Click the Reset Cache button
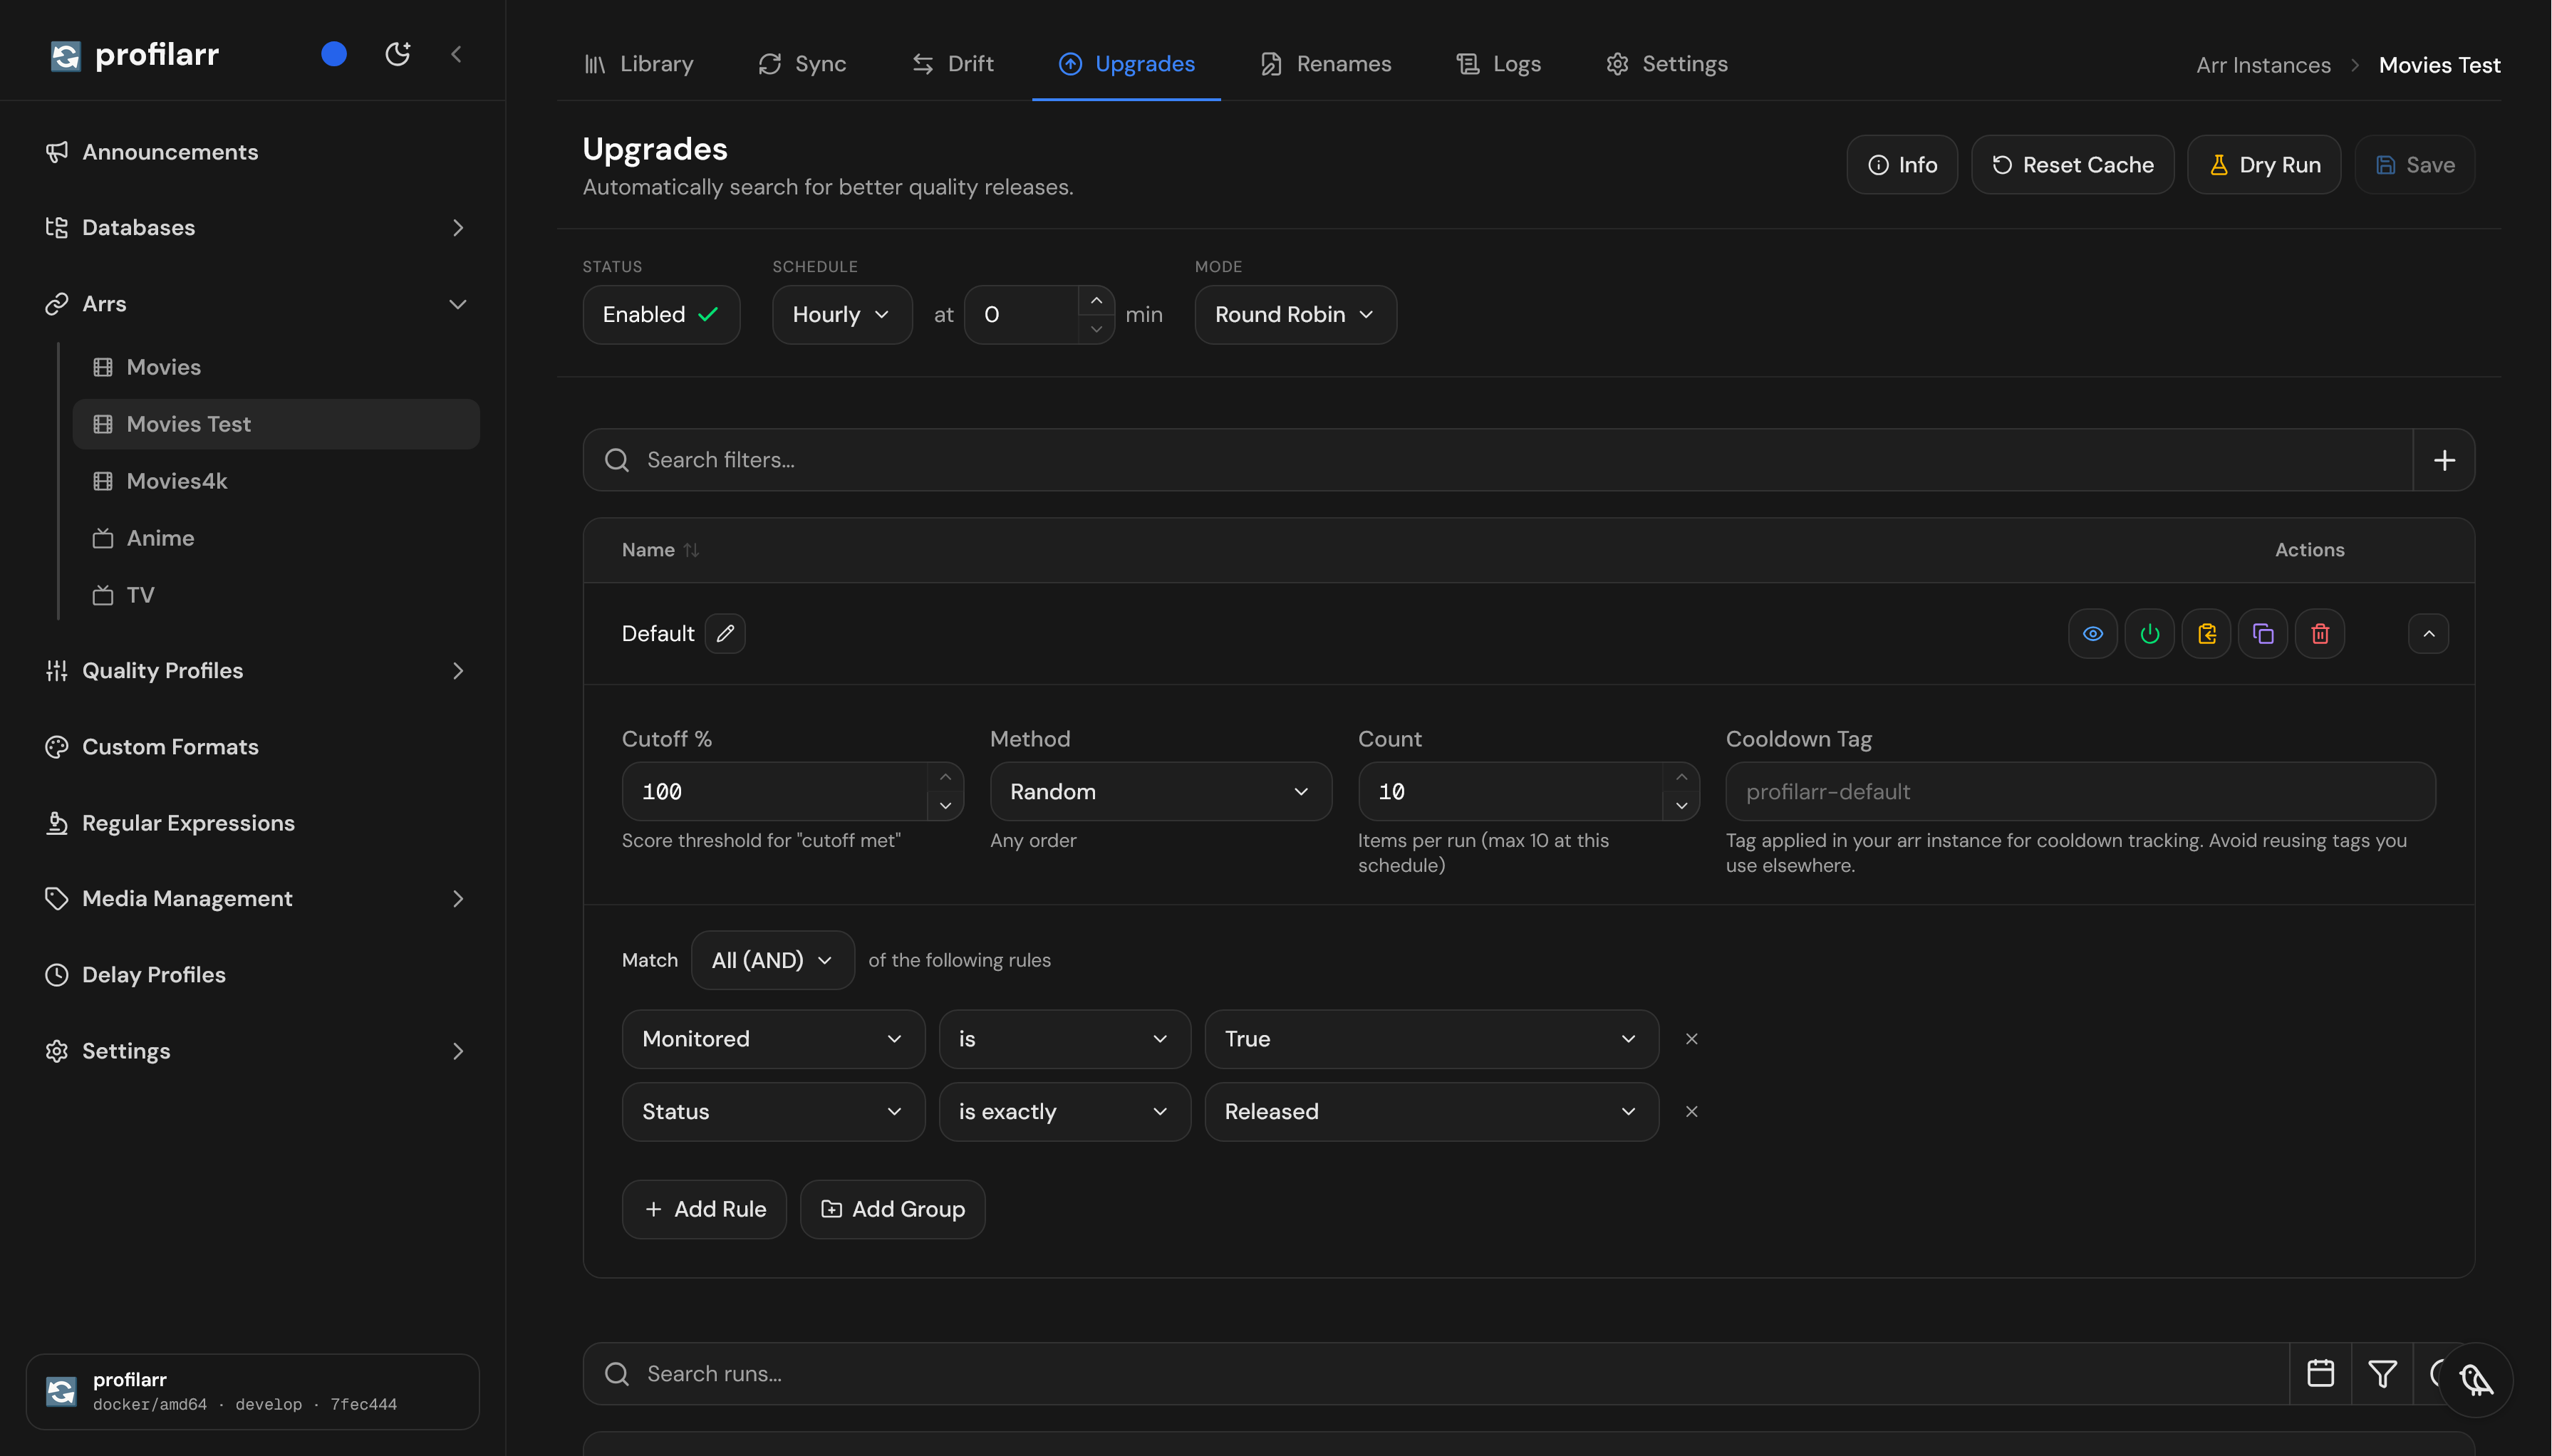The image size is (2552, 1456). (2072, 165)
